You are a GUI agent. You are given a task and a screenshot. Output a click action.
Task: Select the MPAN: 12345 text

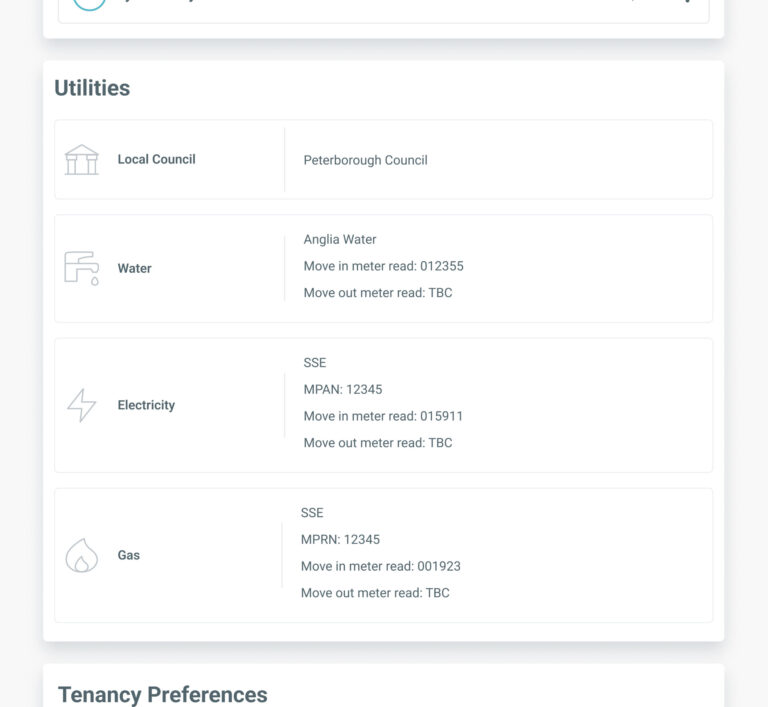click(x=343, y=390)
